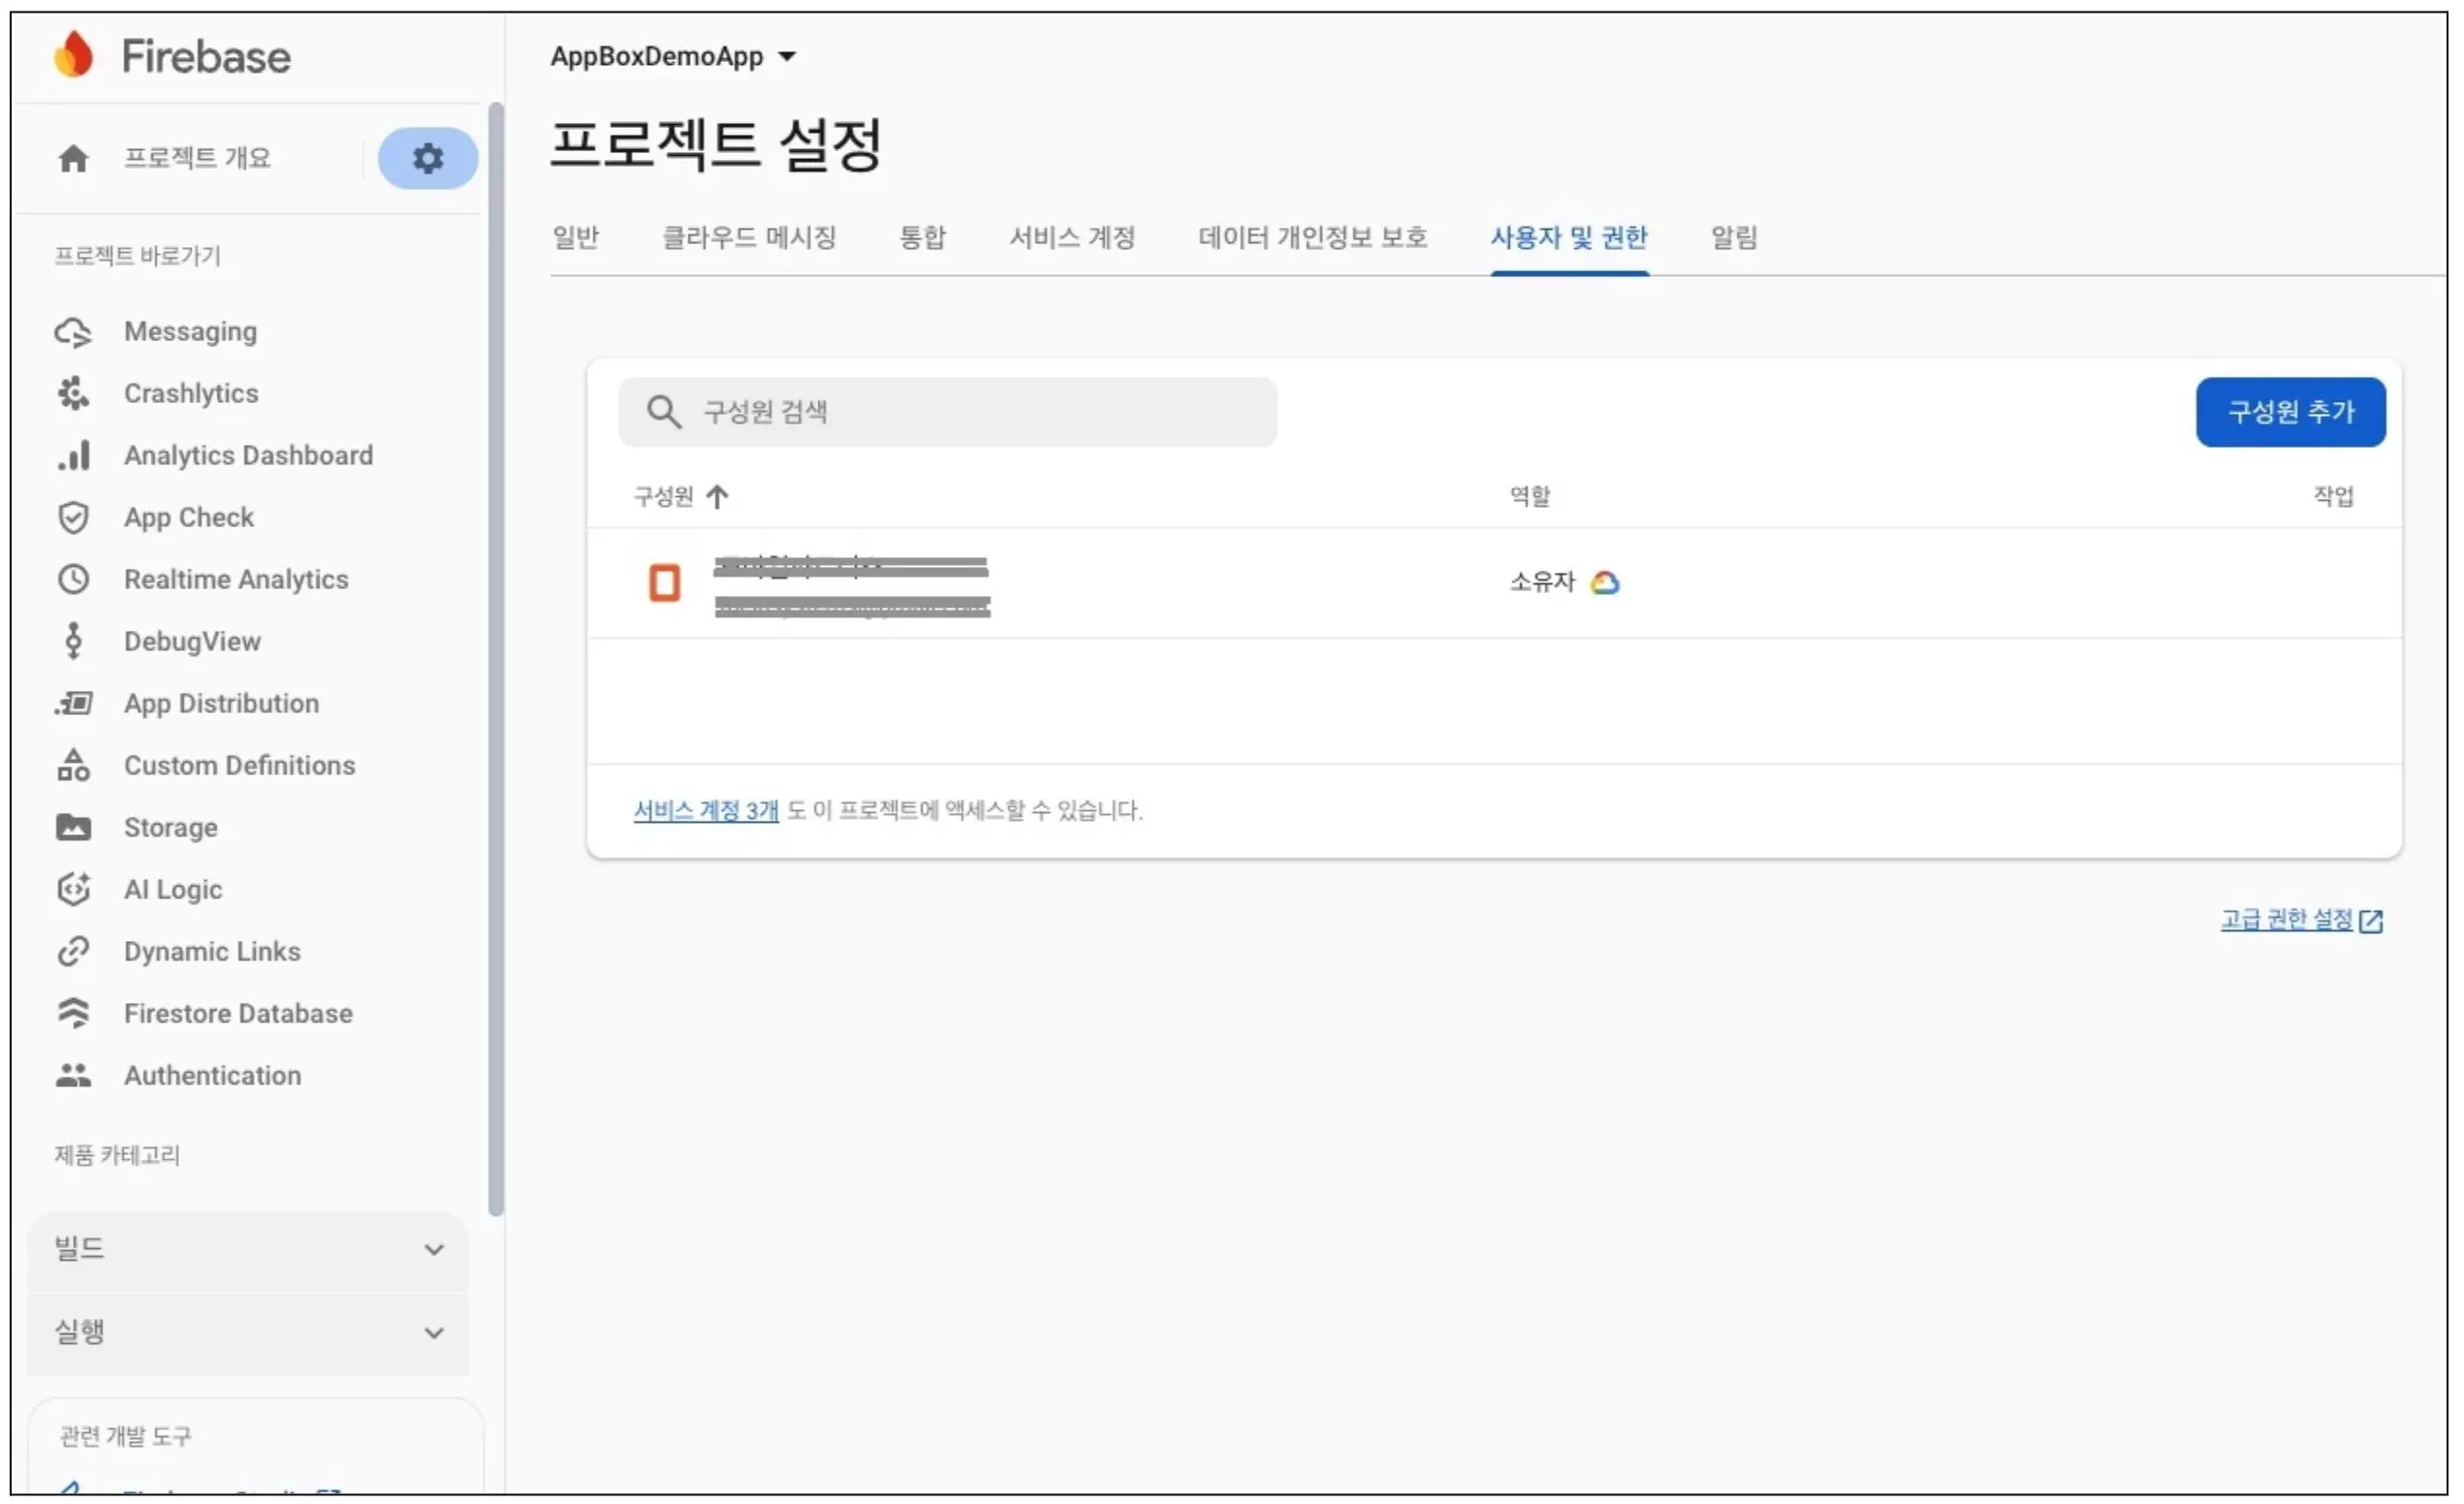Click the Firebase flame logo
2464x1504 pixels.
click(73, 54)
